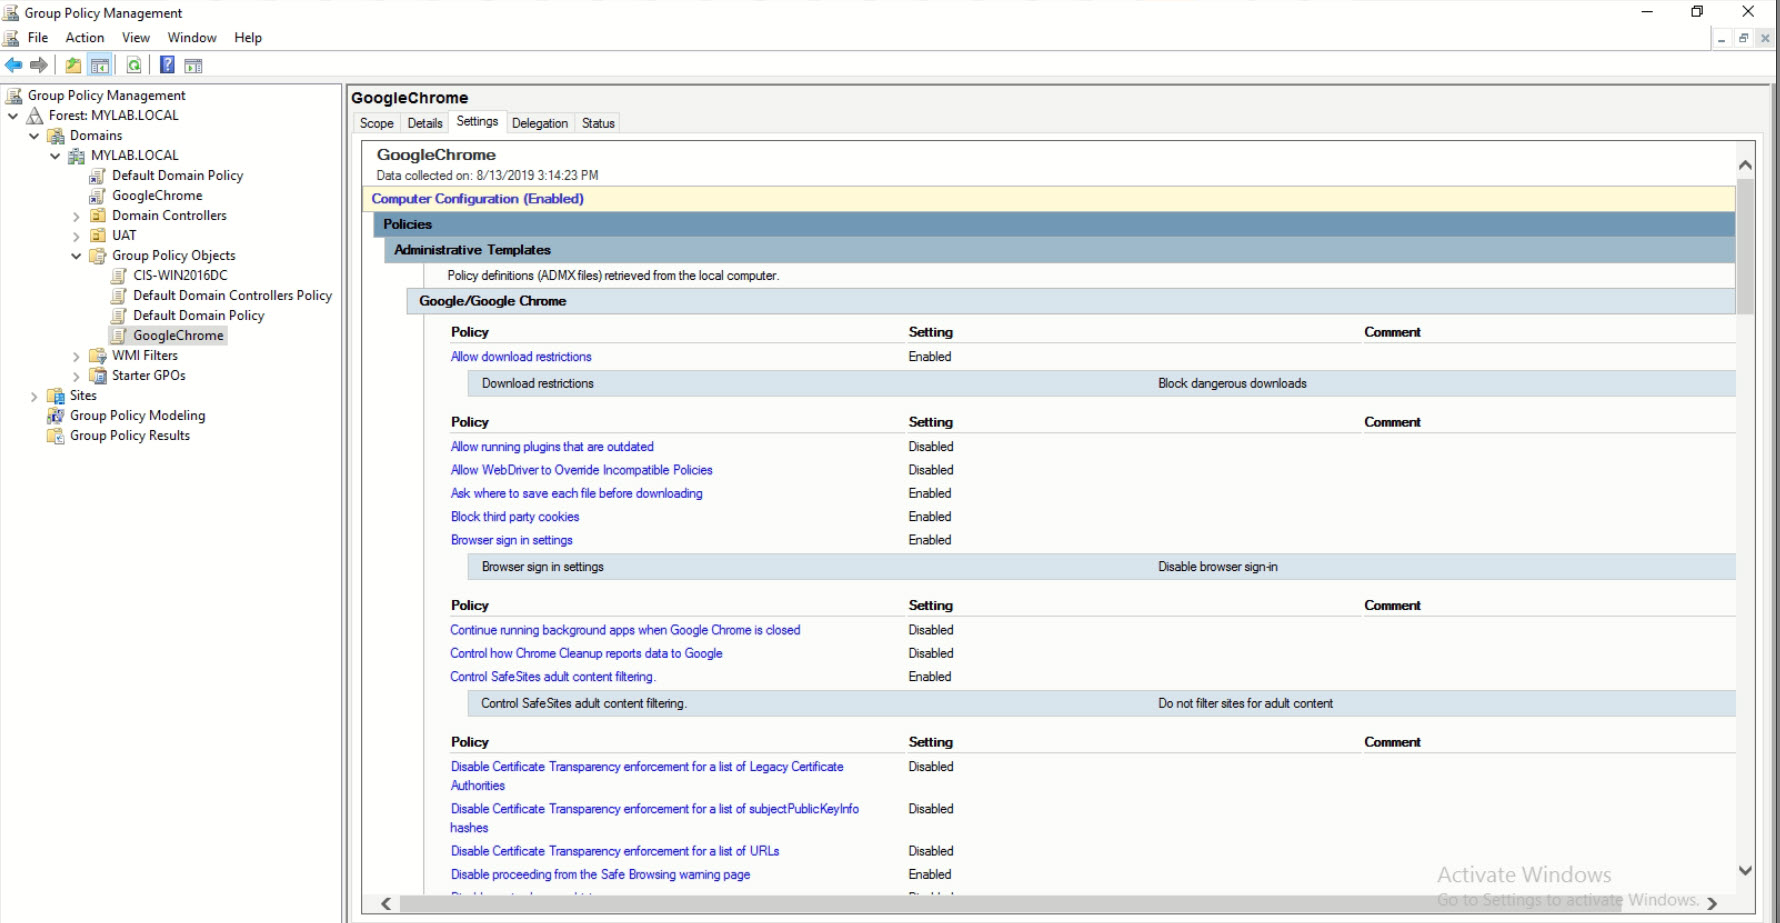
Task: Expand the UAT node
Action: 76,236
